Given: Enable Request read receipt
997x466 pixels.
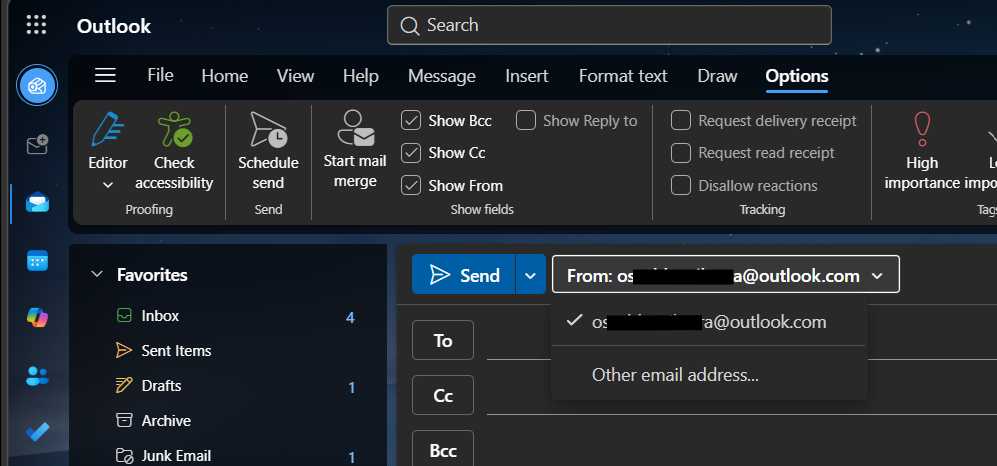Looking at the screenshot, I should click(x=681, y=153).
